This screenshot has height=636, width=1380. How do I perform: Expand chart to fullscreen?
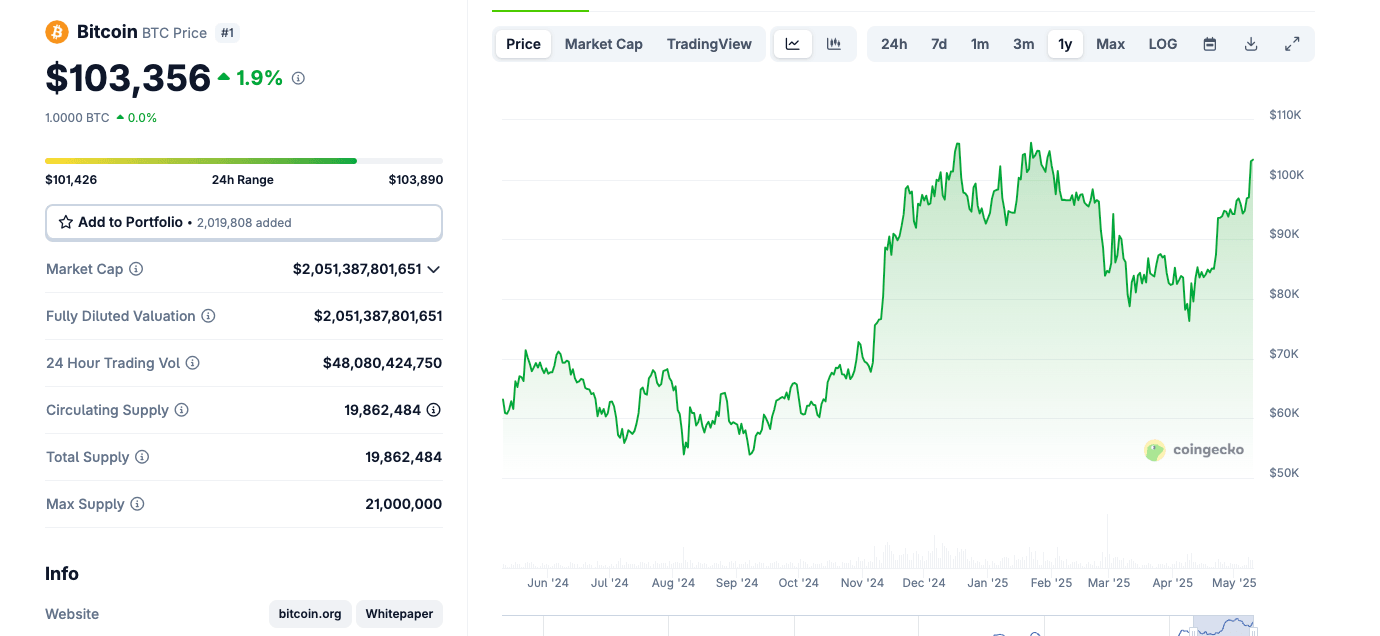point(1292,44)
